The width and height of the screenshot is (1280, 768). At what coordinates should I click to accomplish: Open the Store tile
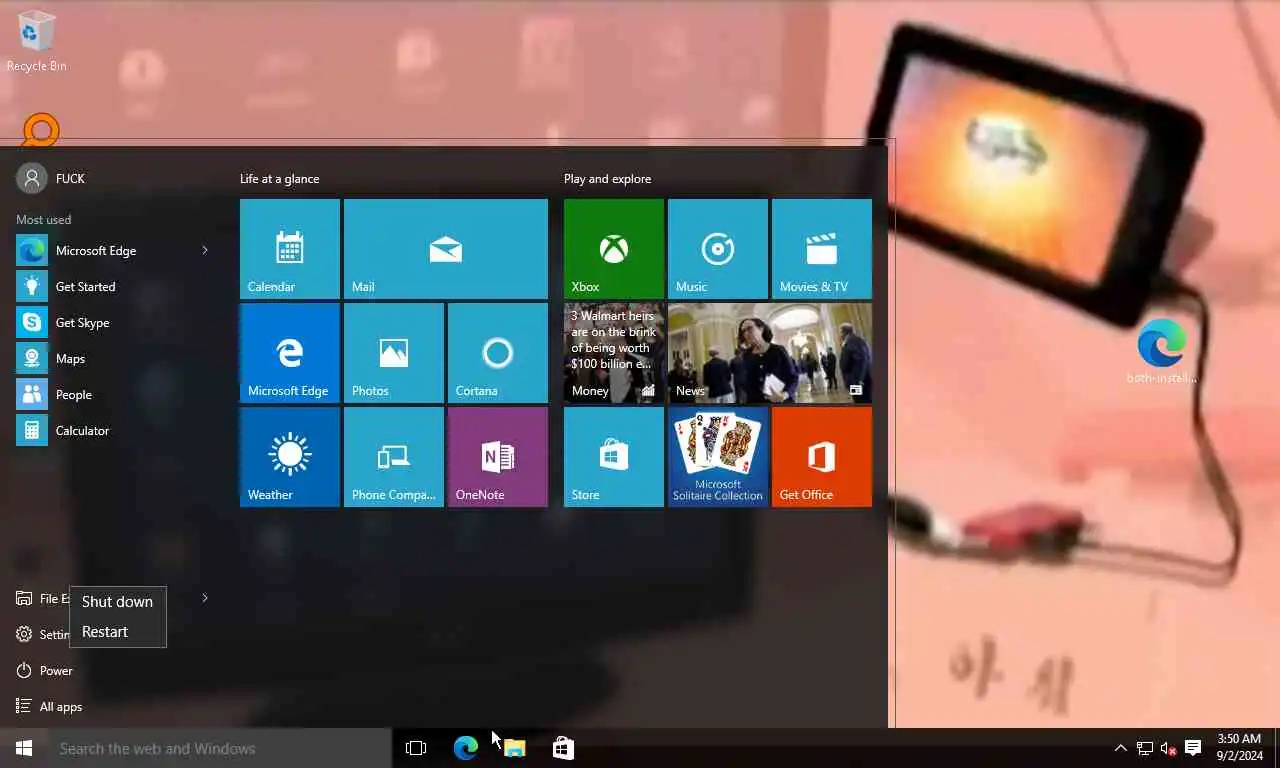[x=614, y=457]
